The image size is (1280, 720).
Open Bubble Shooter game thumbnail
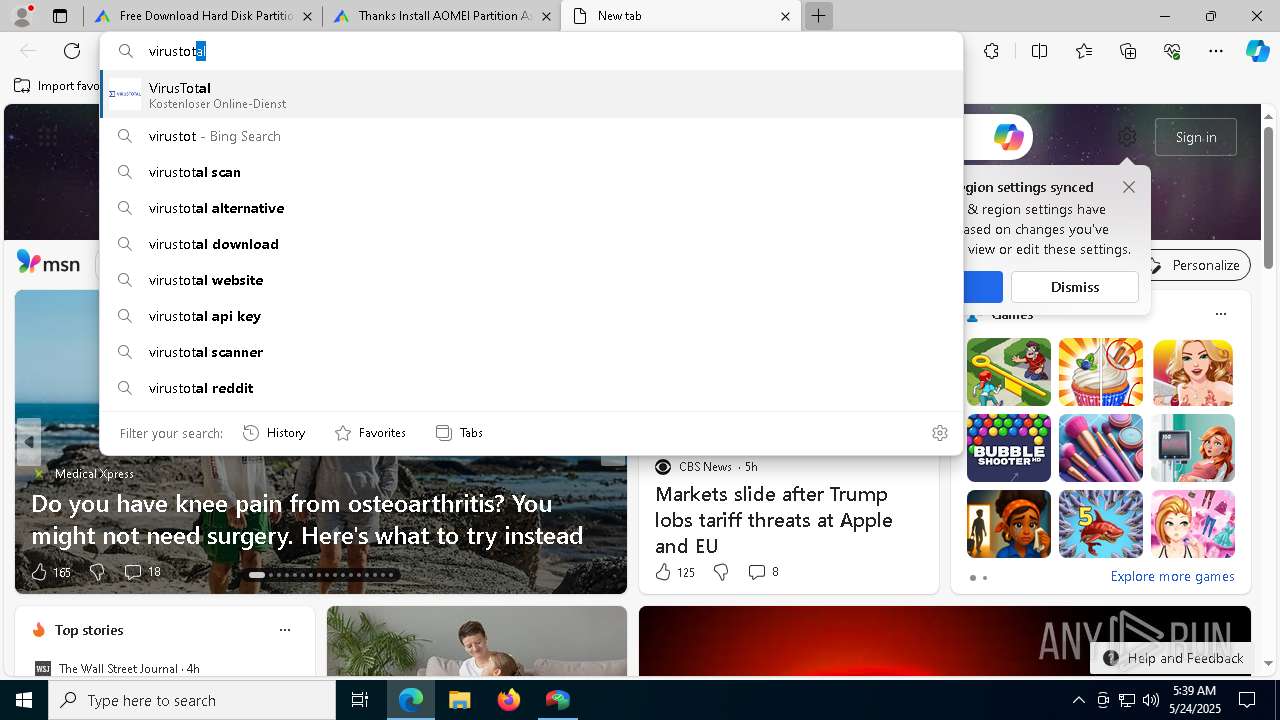pos(1008,448)
